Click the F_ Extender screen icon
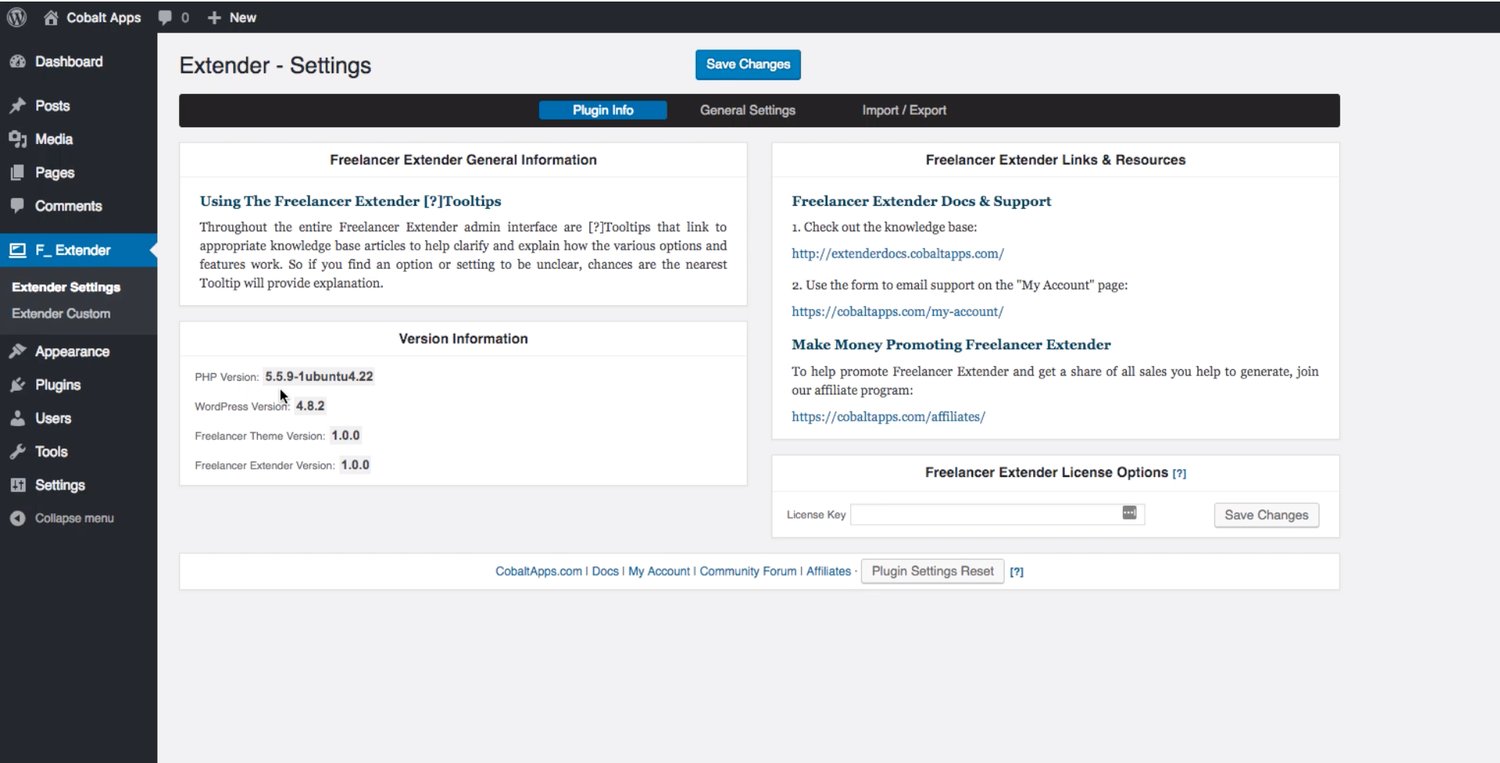Viewport: 1500px width, 763px height. click(17, 250)
